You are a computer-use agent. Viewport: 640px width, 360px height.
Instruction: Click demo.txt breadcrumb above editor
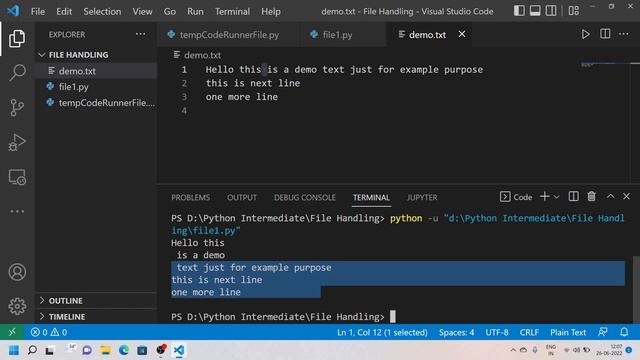pyautogui.click(x=198, y=55)
